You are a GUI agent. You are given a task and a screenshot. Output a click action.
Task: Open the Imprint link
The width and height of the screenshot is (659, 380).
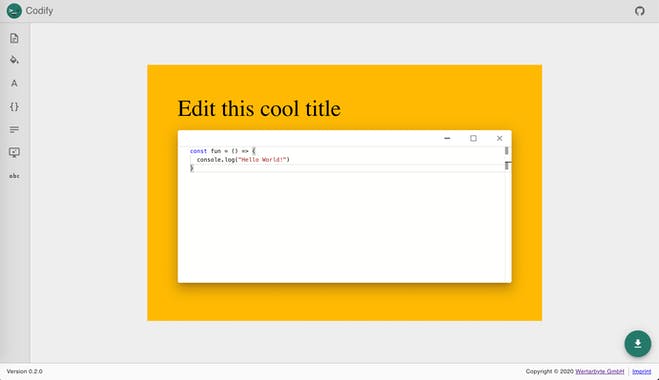(x=641, y=372)
